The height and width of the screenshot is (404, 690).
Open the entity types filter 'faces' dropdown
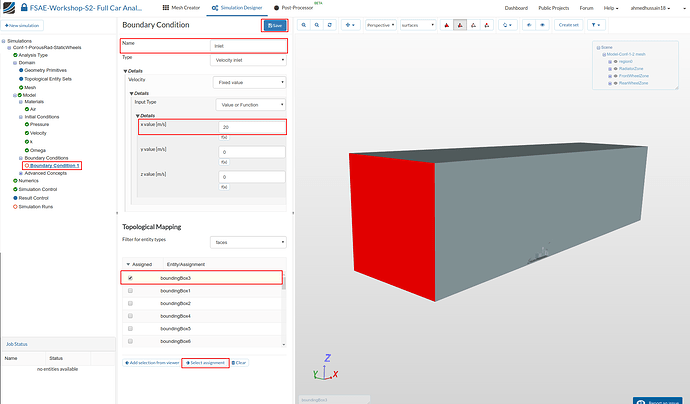[248, 241]
